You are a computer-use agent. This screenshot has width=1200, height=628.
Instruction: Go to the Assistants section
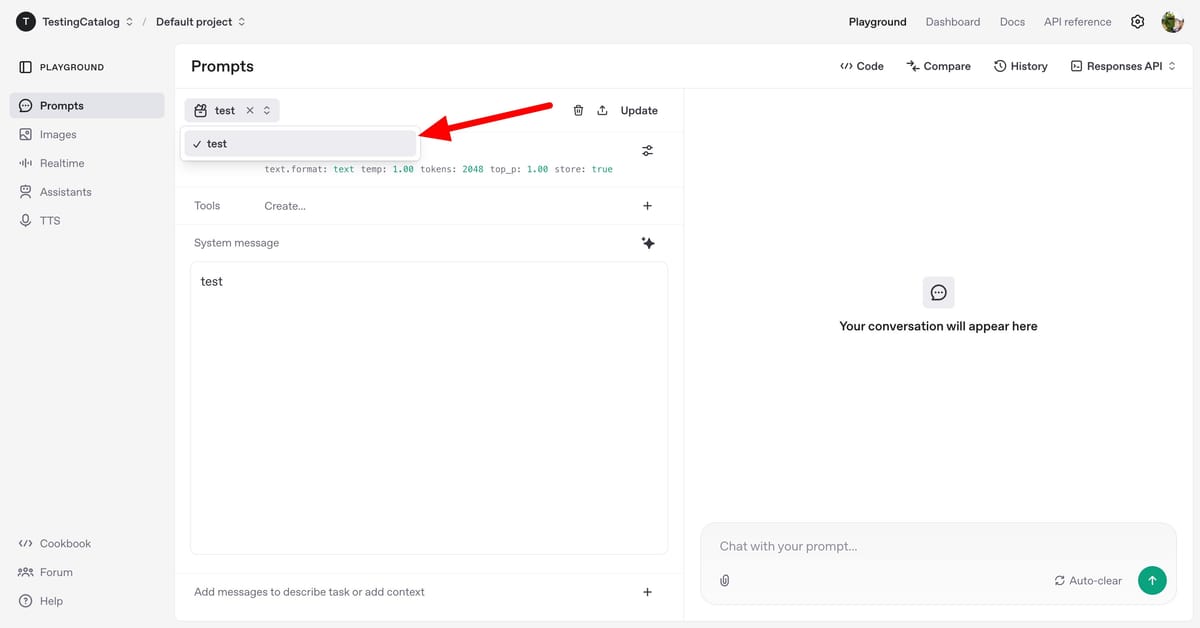click(63, 191)
